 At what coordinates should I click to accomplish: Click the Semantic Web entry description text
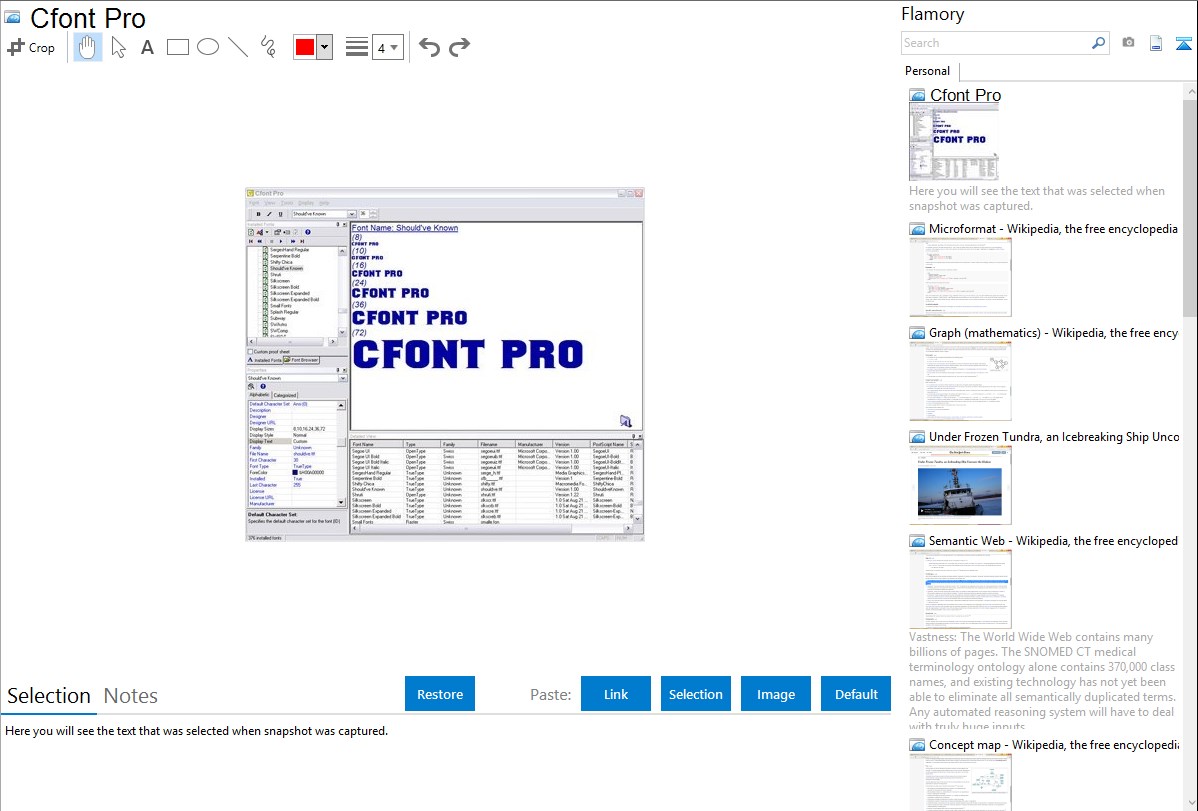click(1043, 681)
